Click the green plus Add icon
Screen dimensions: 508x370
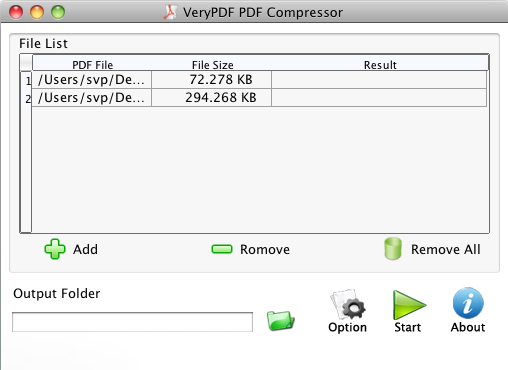(x=55, y=249)
